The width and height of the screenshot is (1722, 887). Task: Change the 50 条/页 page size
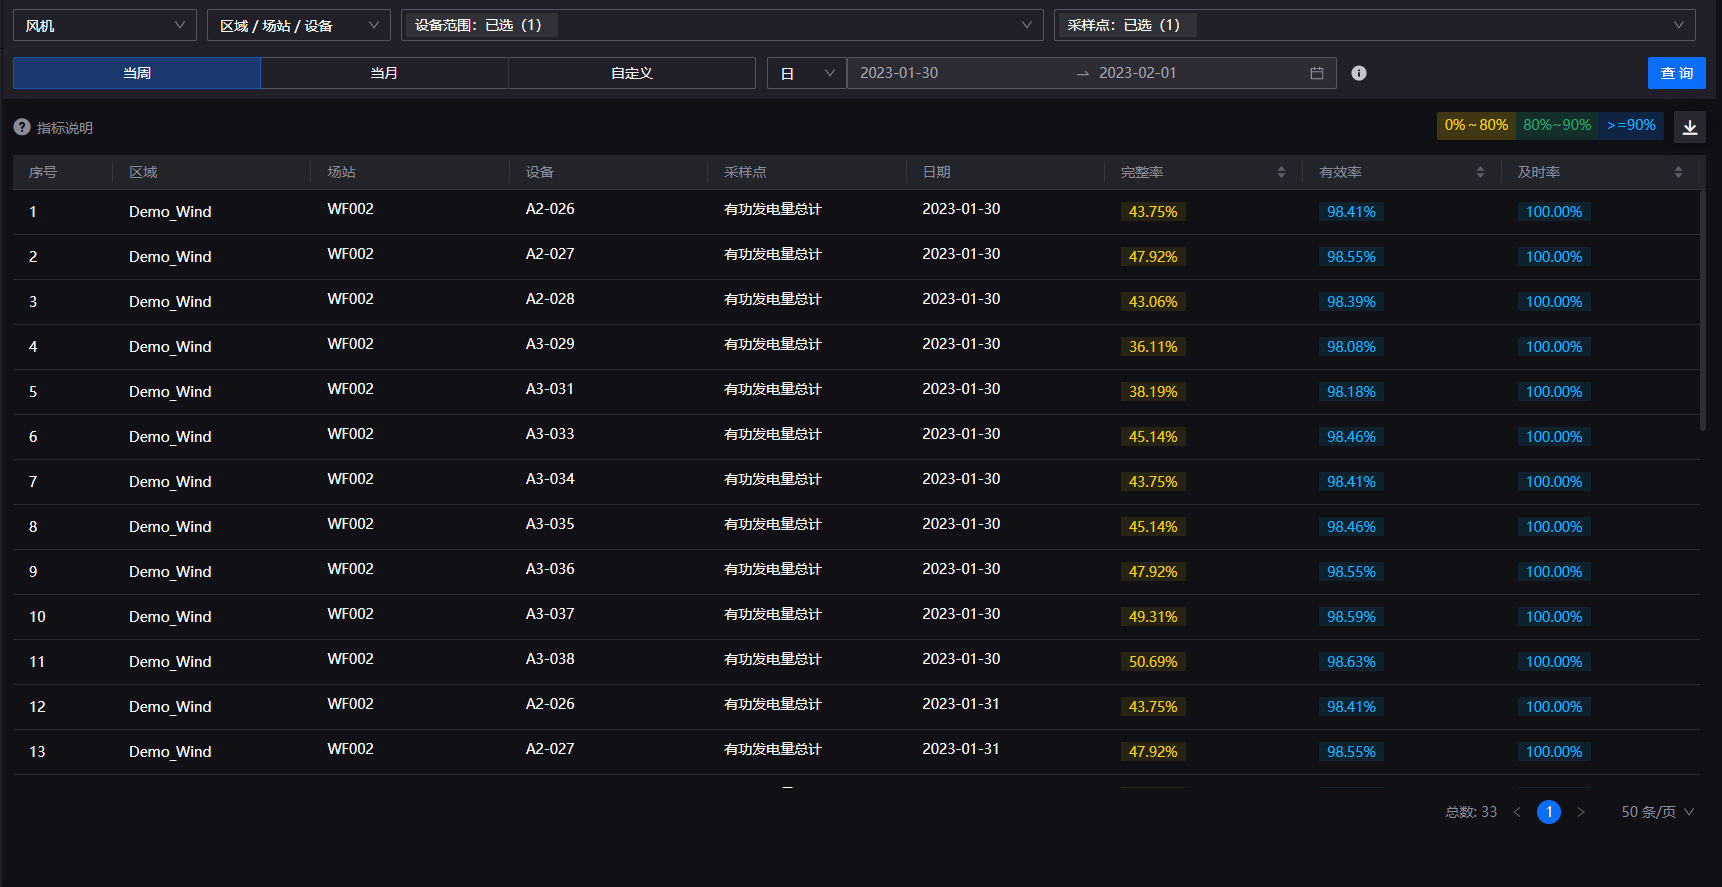(1657, 812)
